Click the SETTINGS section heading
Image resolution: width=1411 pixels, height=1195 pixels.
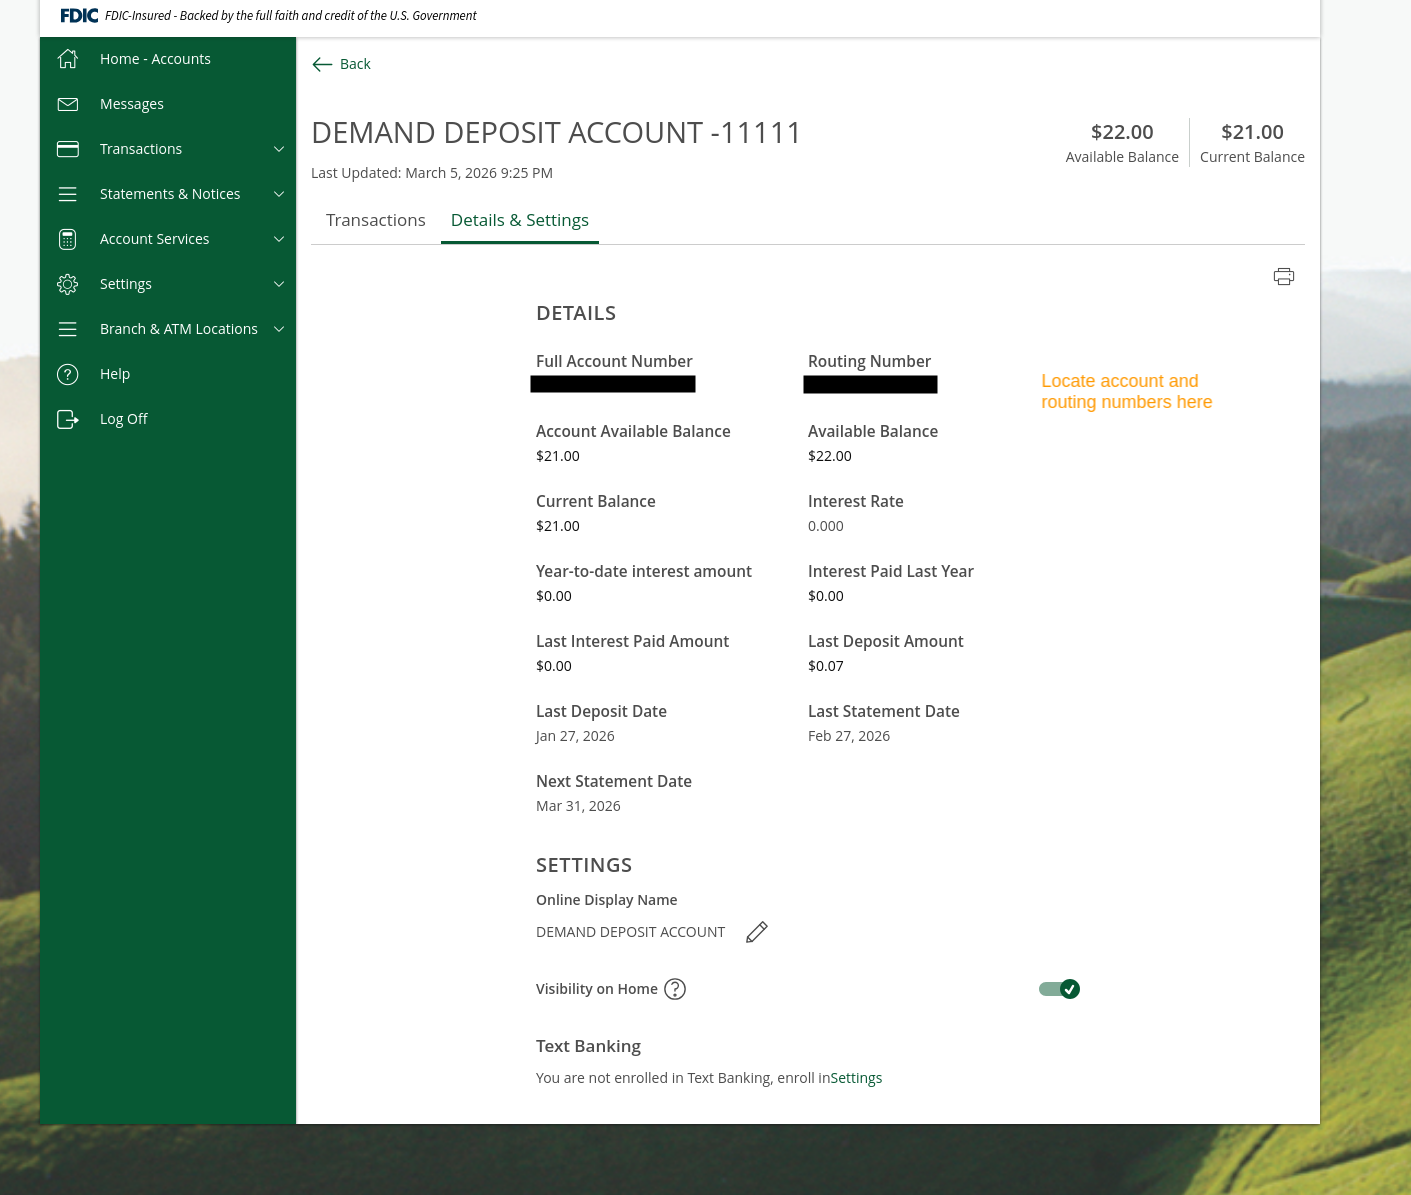click(x=584, y=865)
